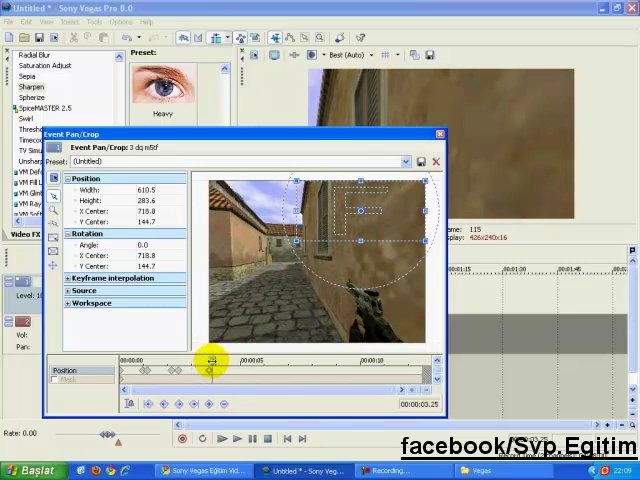Open the grid overlays dropdown arrow in preview
Viewport: 640px width, 480px height.
[398, 55]
